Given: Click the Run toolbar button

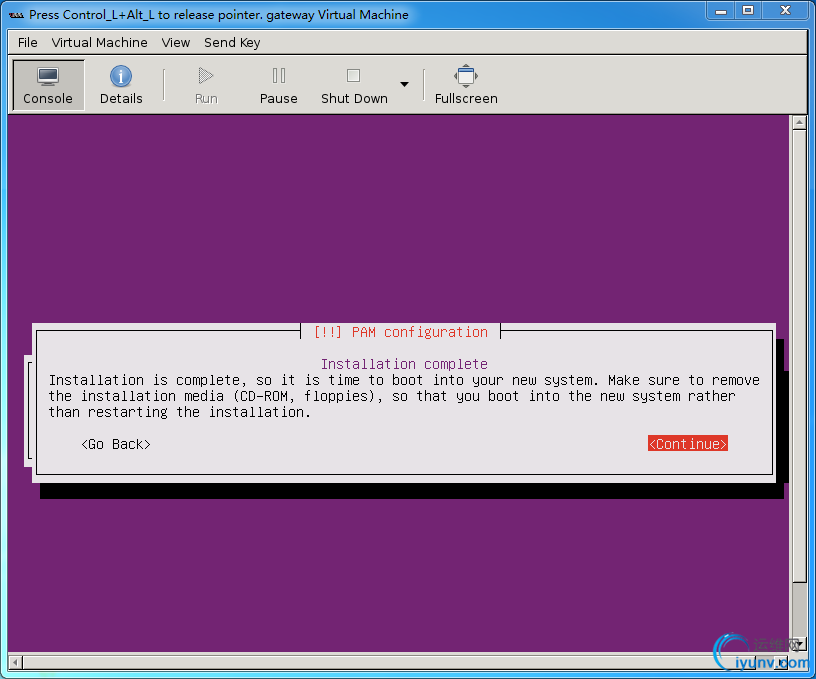Looking at the screenshot, I should click(206, 85).
